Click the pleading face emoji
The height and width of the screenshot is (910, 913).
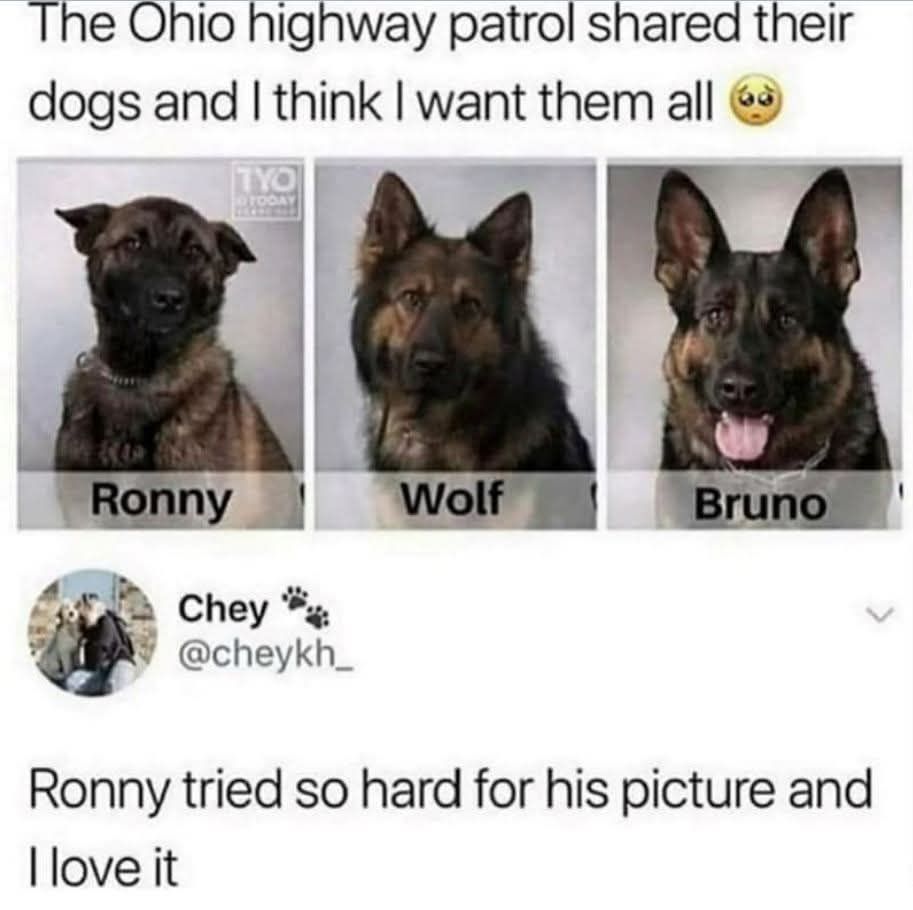pyautogui.click(x=755, y=104)
